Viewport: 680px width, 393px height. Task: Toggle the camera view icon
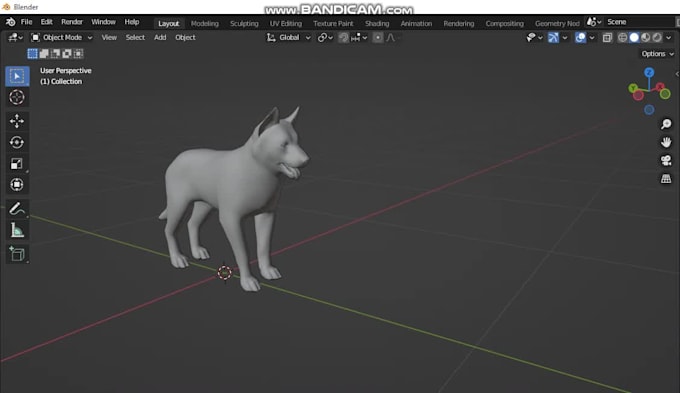tap(666, 160)
